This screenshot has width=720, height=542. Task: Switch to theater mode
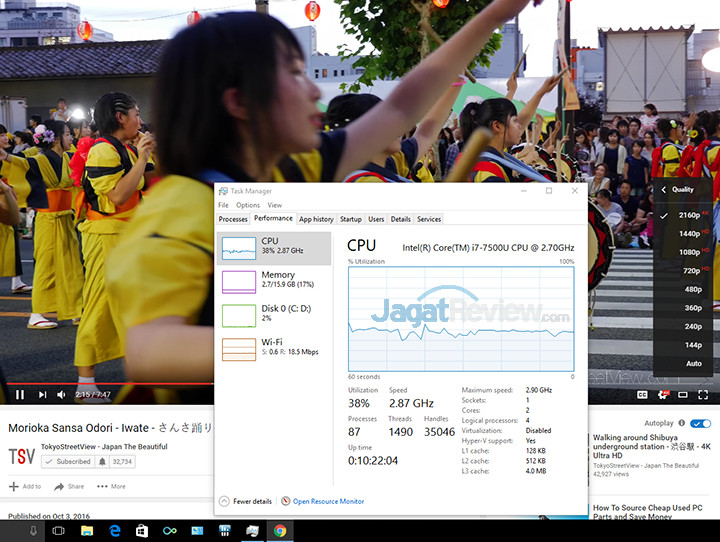[684, 395]
